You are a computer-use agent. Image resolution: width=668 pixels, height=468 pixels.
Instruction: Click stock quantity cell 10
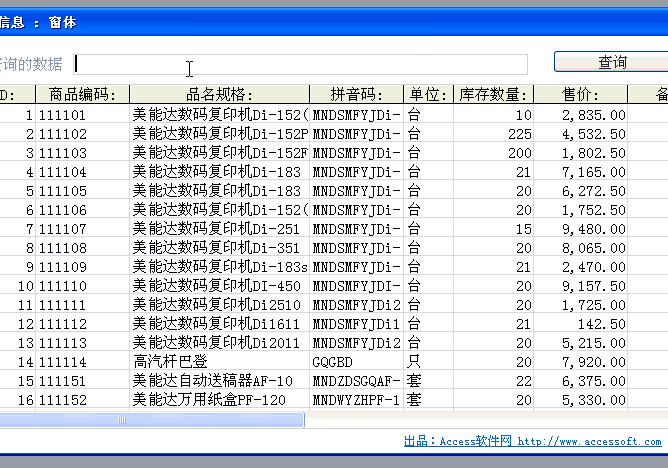(494, 115)
